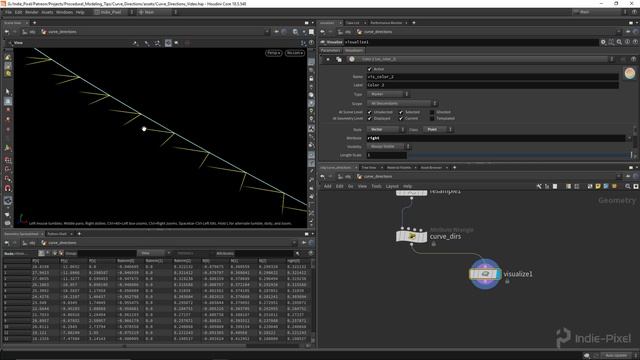Image resolution: width=640 pixels, height=360 pixels.
Task: Open the parameter gear settings icon
Action: coord(603,42)
